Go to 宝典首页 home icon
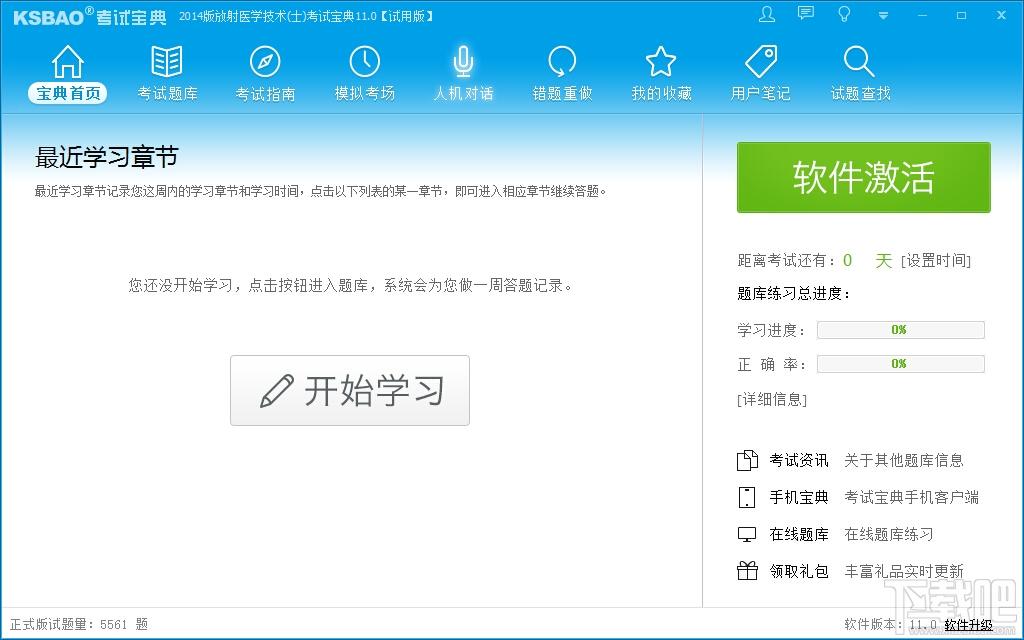The width and height of the screenshot is (1024, 640). pos(67,62)
